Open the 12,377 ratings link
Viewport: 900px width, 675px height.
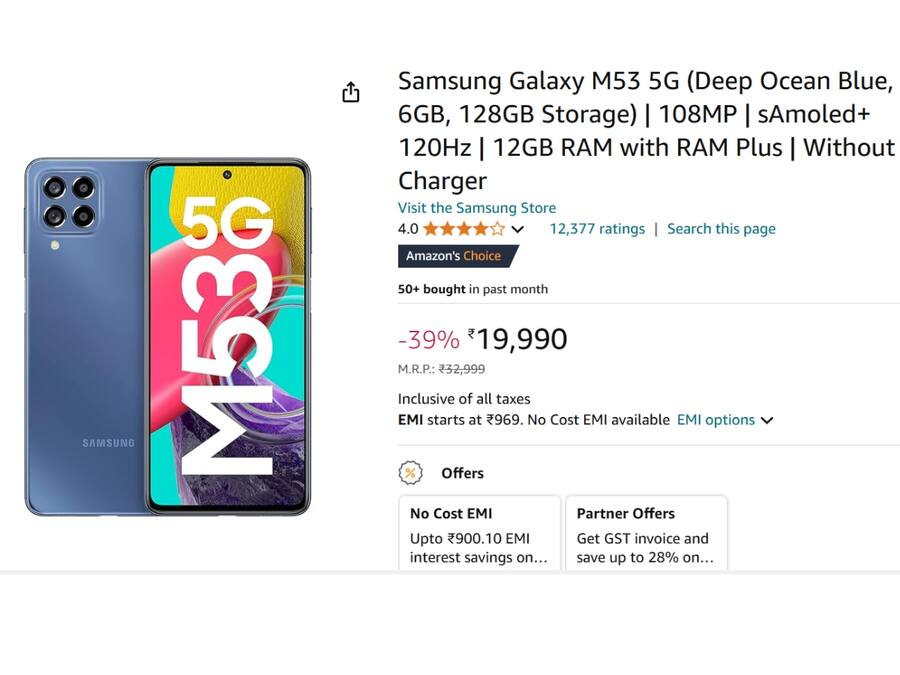point(597,228)
